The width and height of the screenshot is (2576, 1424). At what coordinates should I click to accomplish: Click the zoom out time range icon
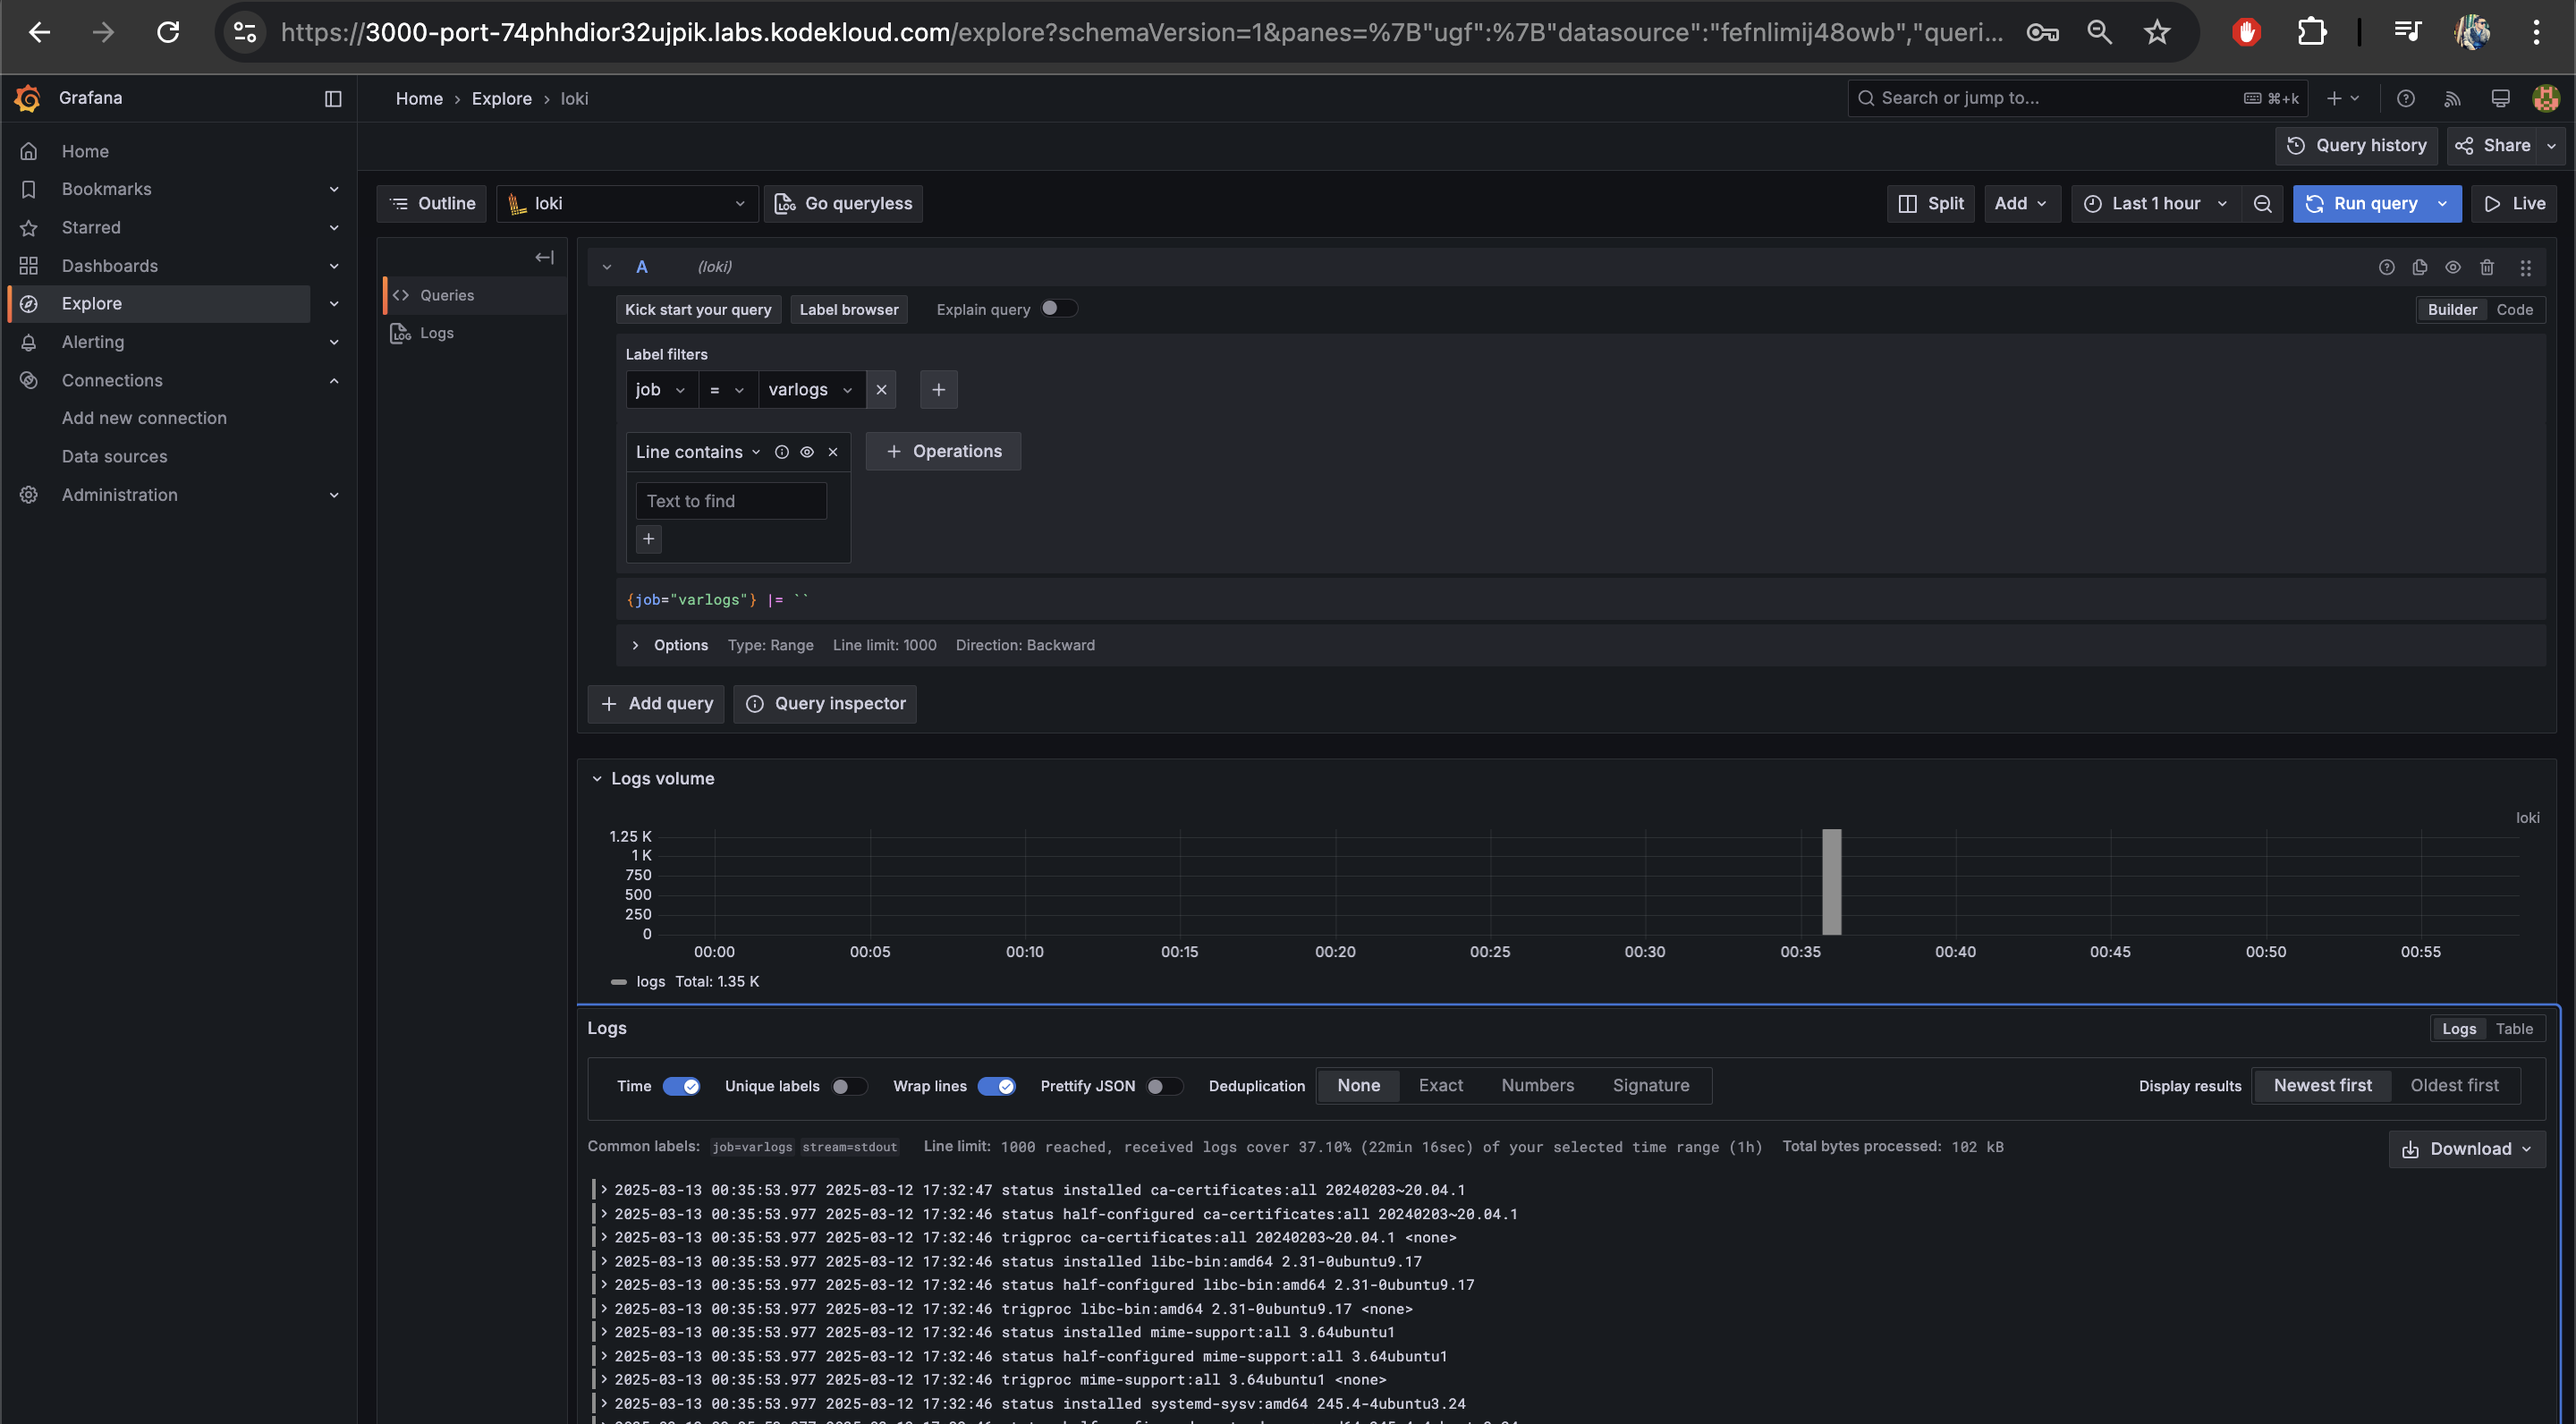pos(2262,204)
